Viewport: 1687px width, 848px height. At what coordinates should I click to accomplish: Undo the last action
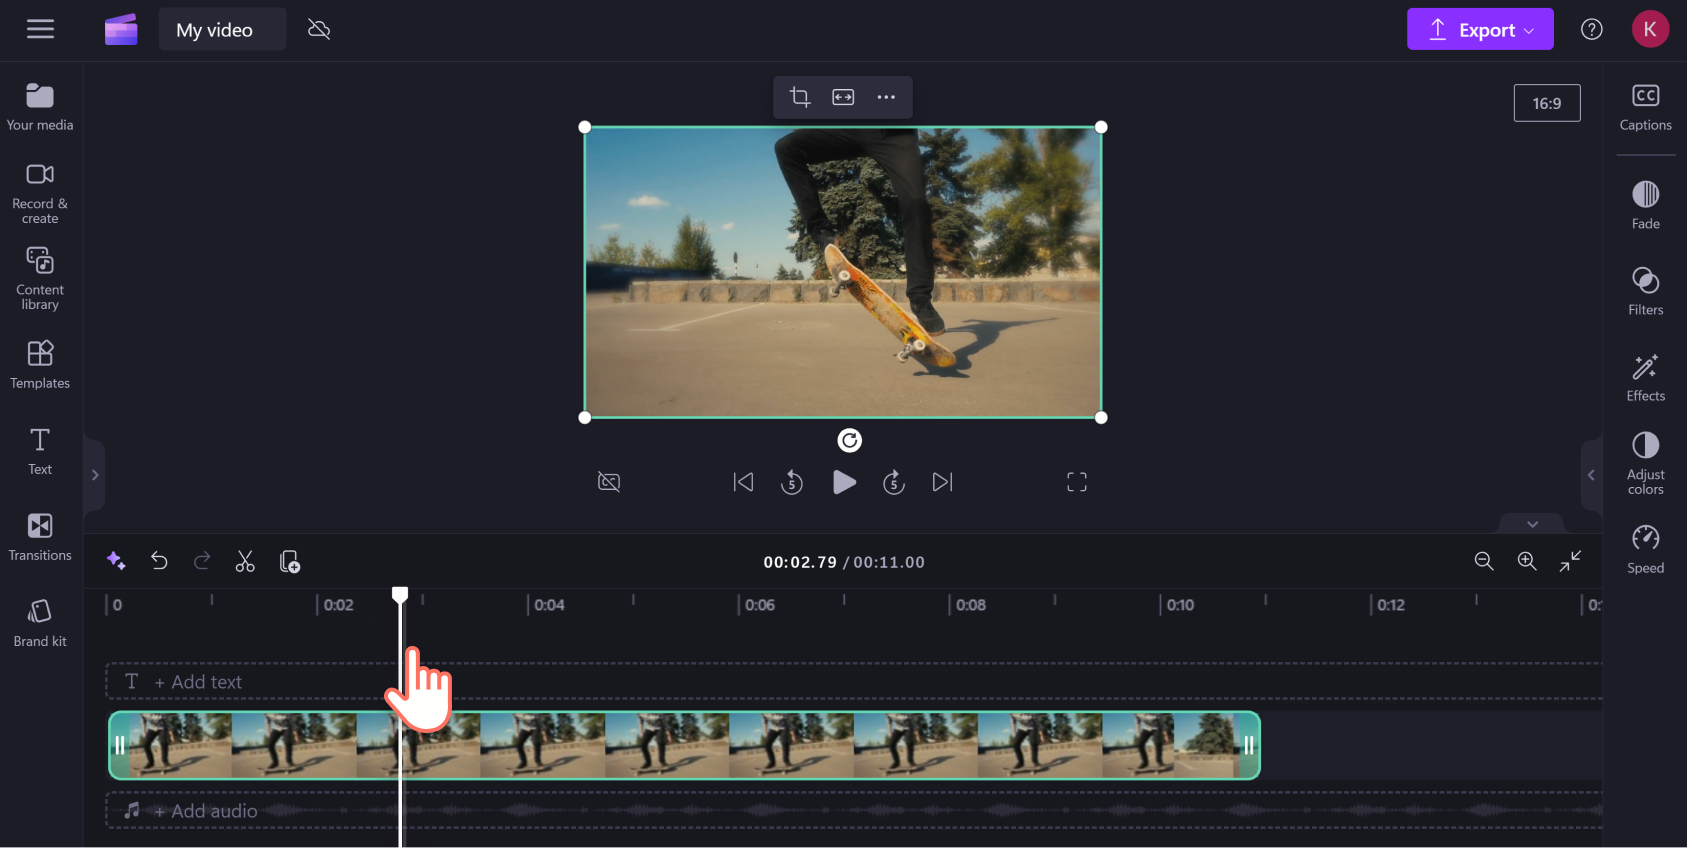[x=159, y=561]
